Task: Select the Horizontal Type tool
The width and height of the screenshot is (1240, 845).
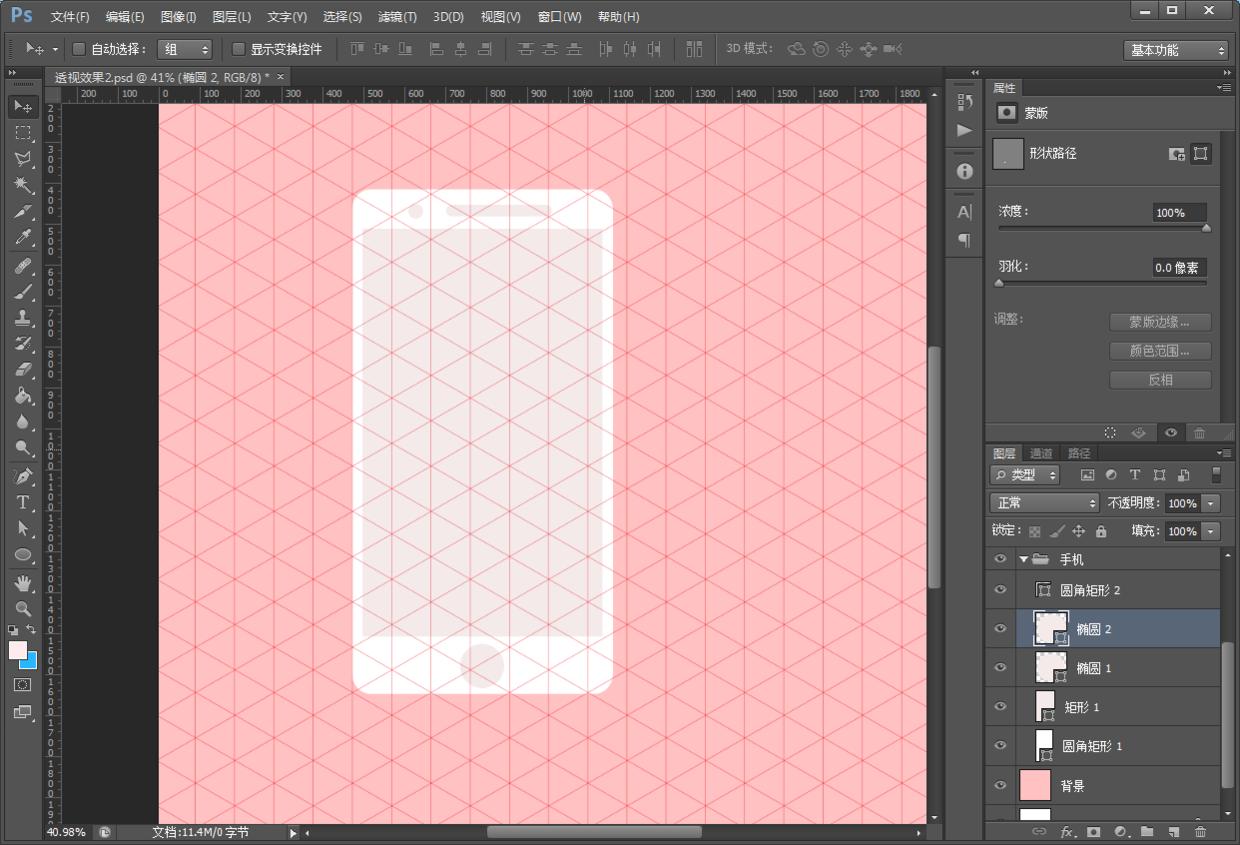Action: click(x=23, y=502)
